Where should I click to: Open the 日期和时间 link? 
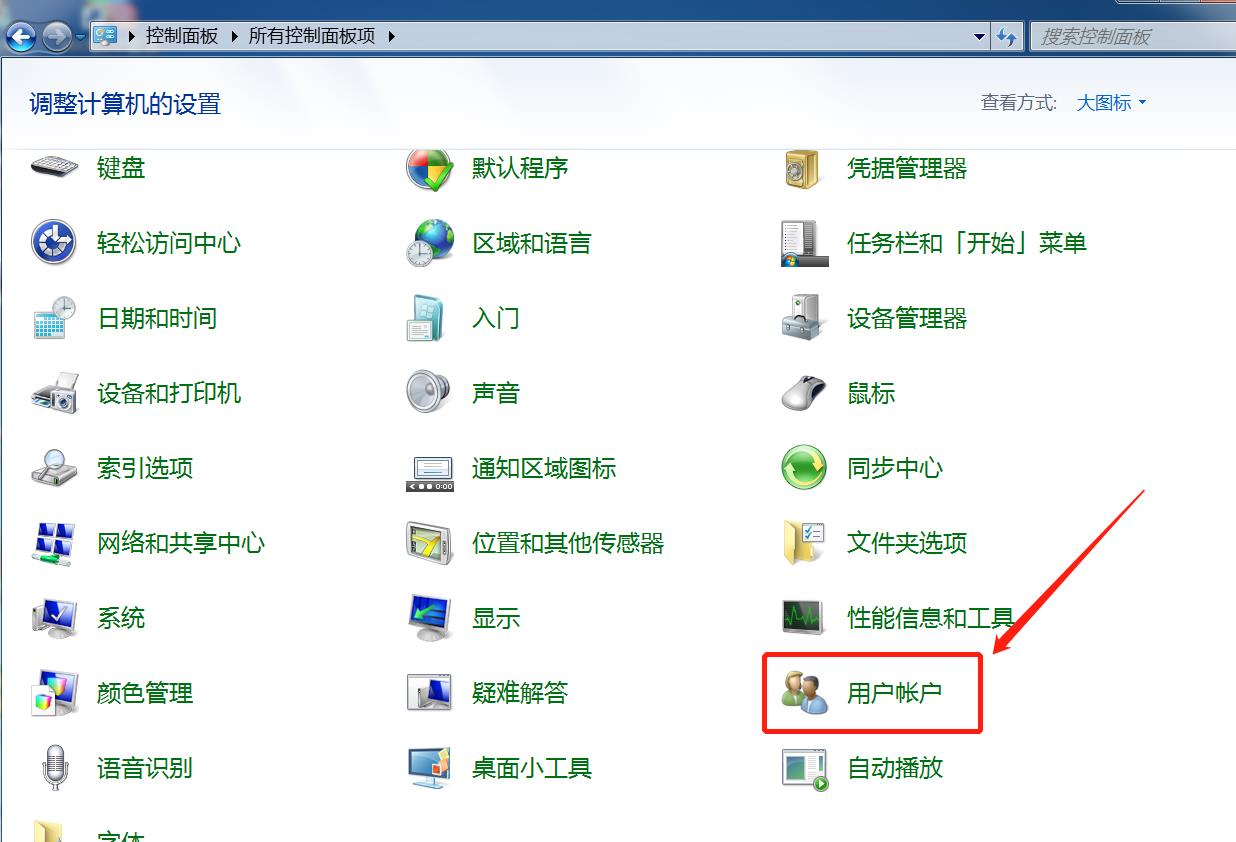coord(157,318)
